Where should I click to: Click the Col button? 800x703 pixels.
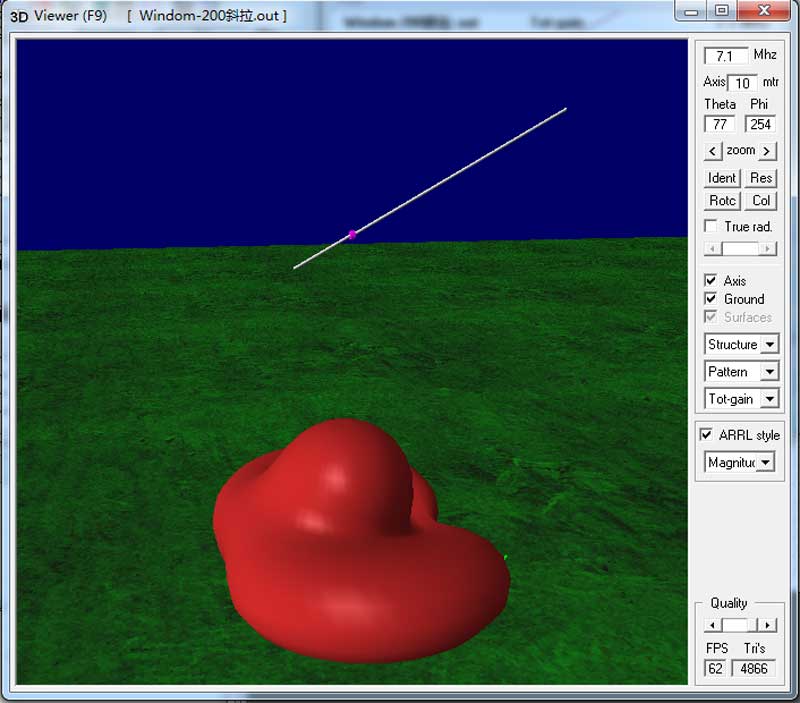click(x=761, y=200)
